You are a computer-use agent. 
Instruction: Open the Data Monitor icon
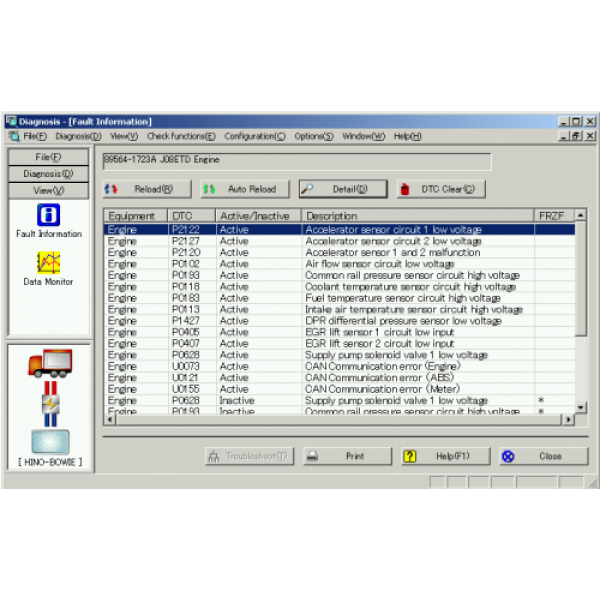(48, 264)
